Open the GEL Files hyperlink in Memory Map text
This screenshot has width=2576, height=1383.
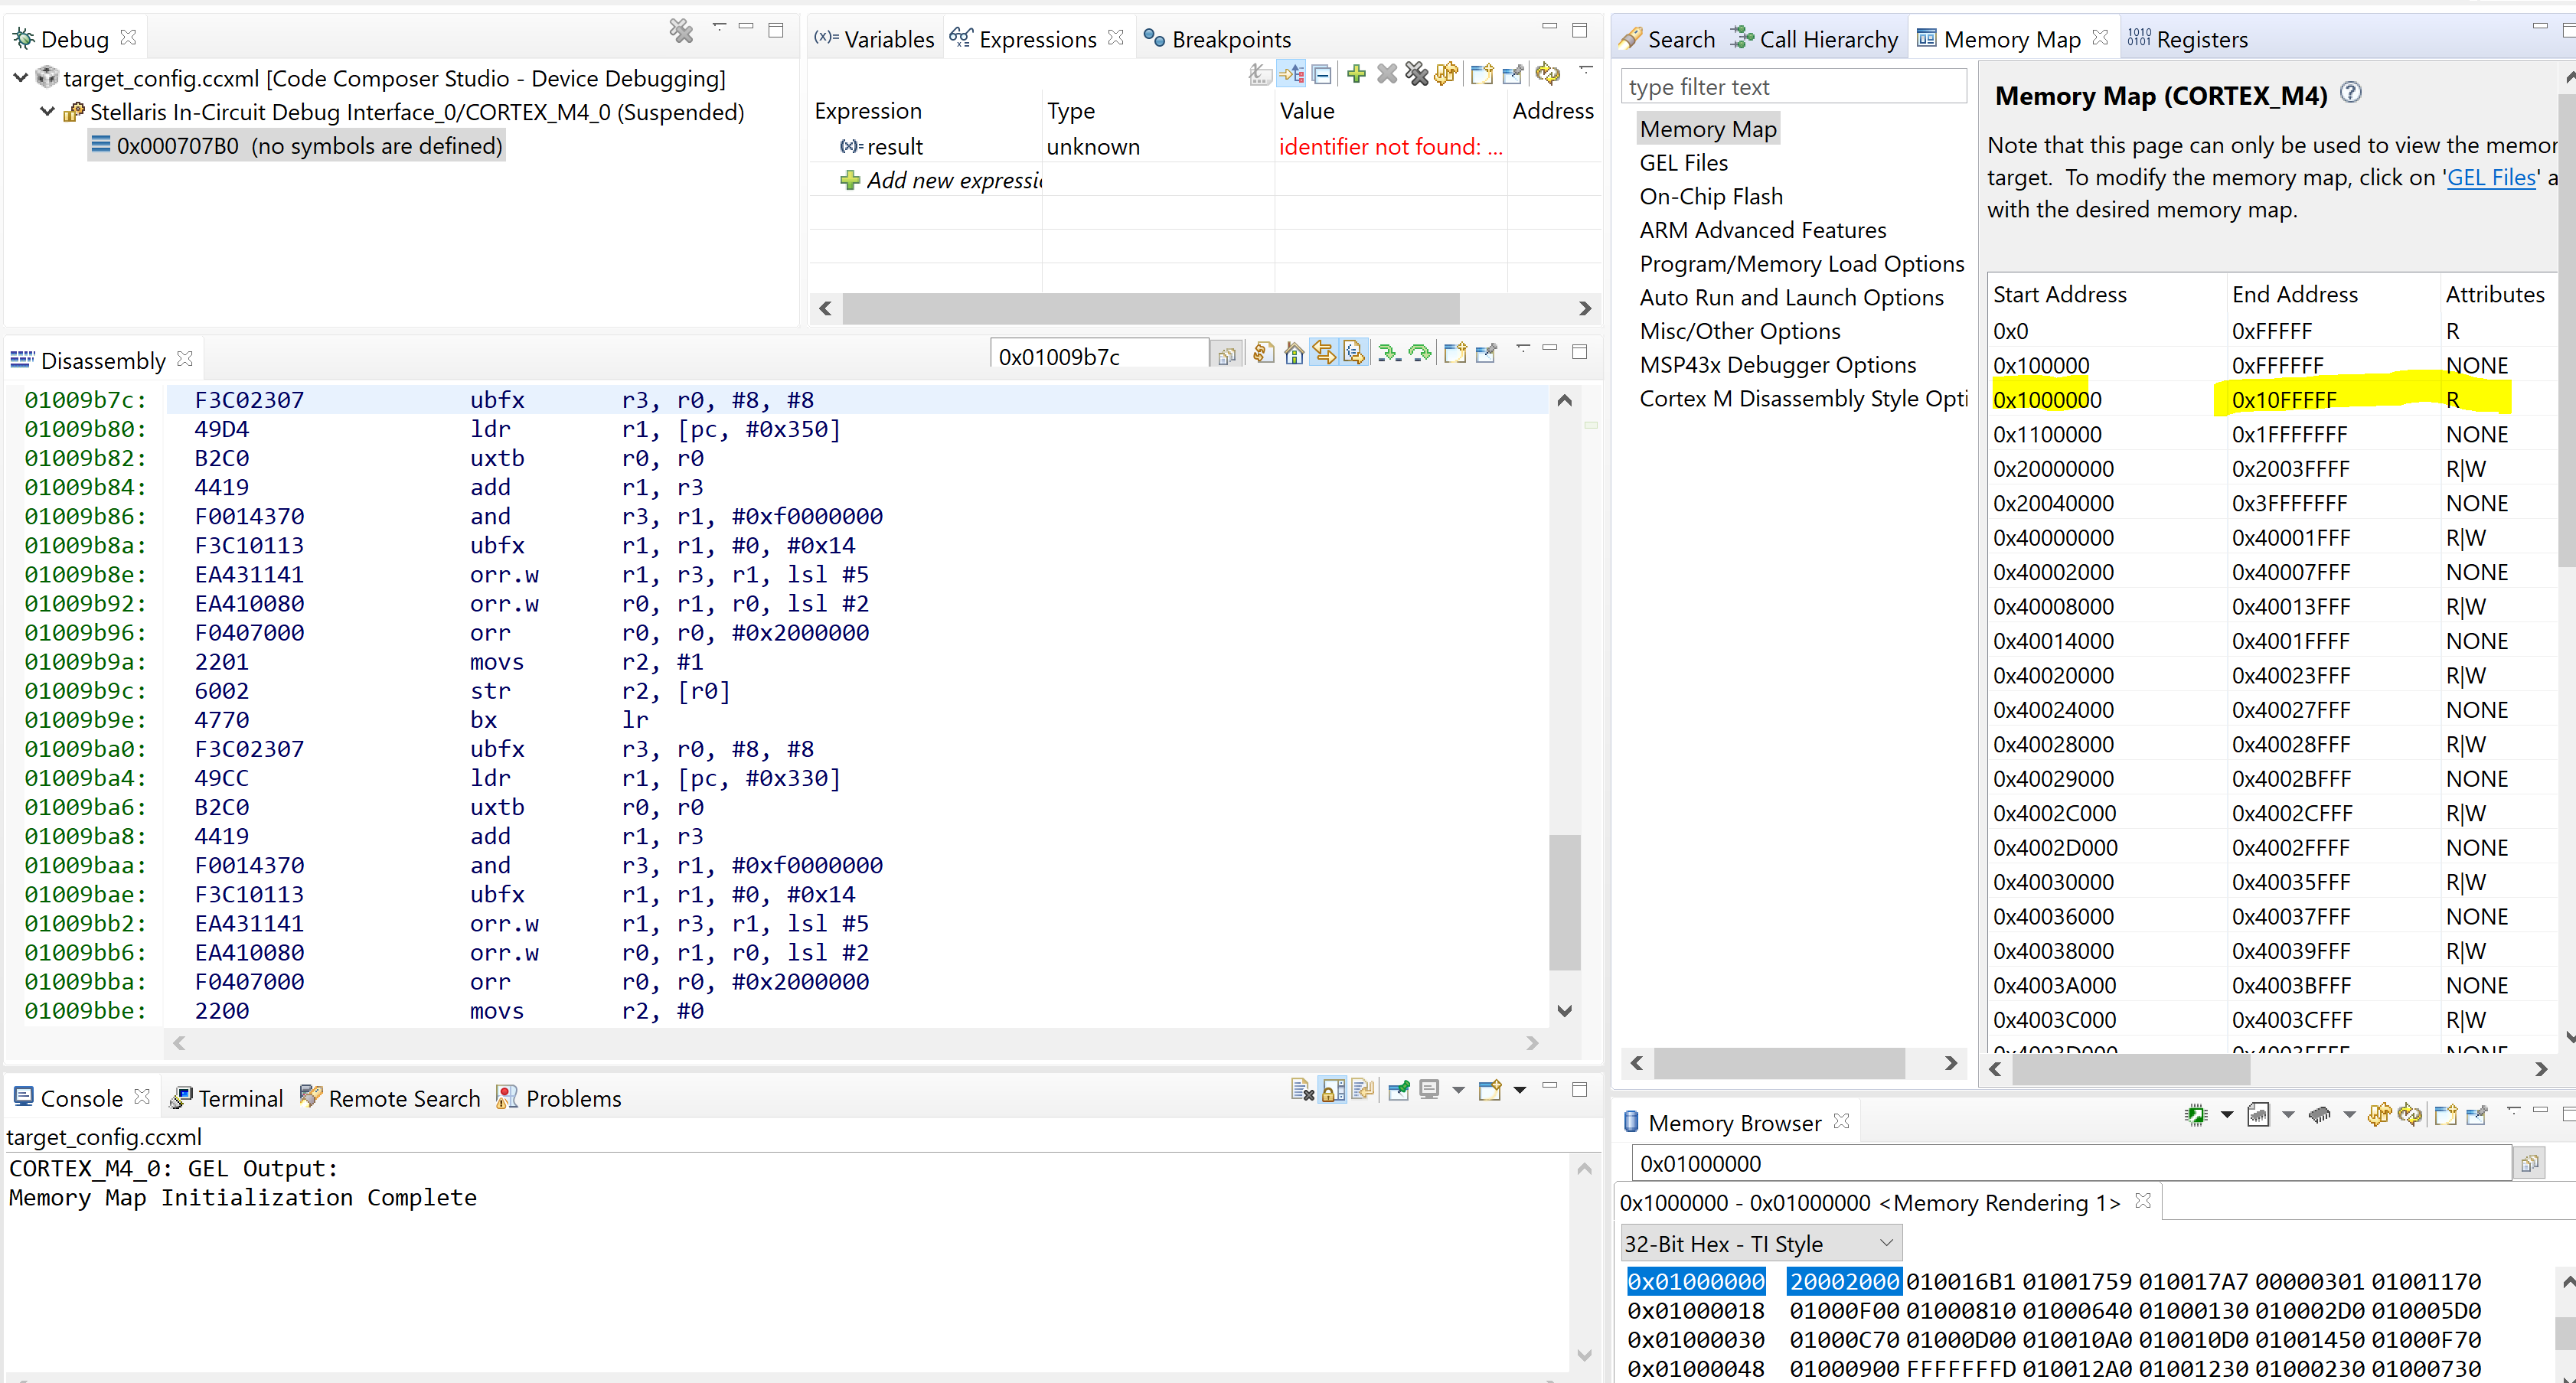pyautogui.click(x=2490, y=177)
